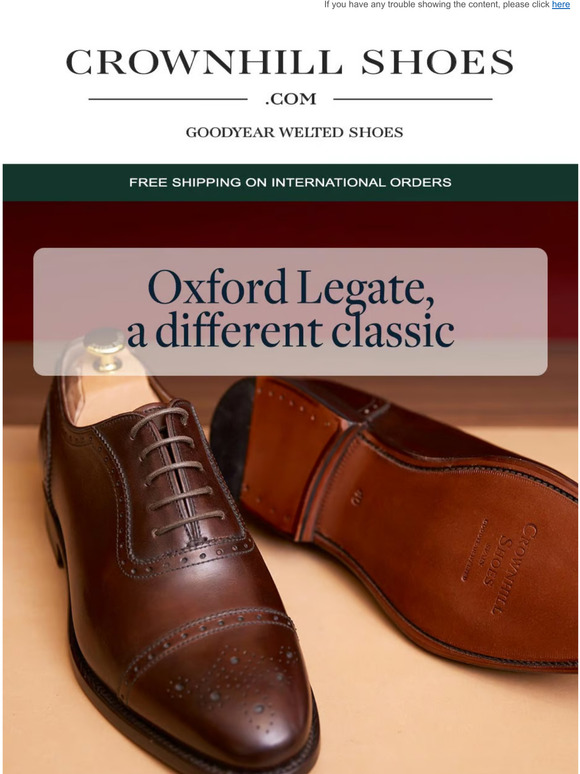Open the Crownhill Shoes logo heading

coord(290,62)
